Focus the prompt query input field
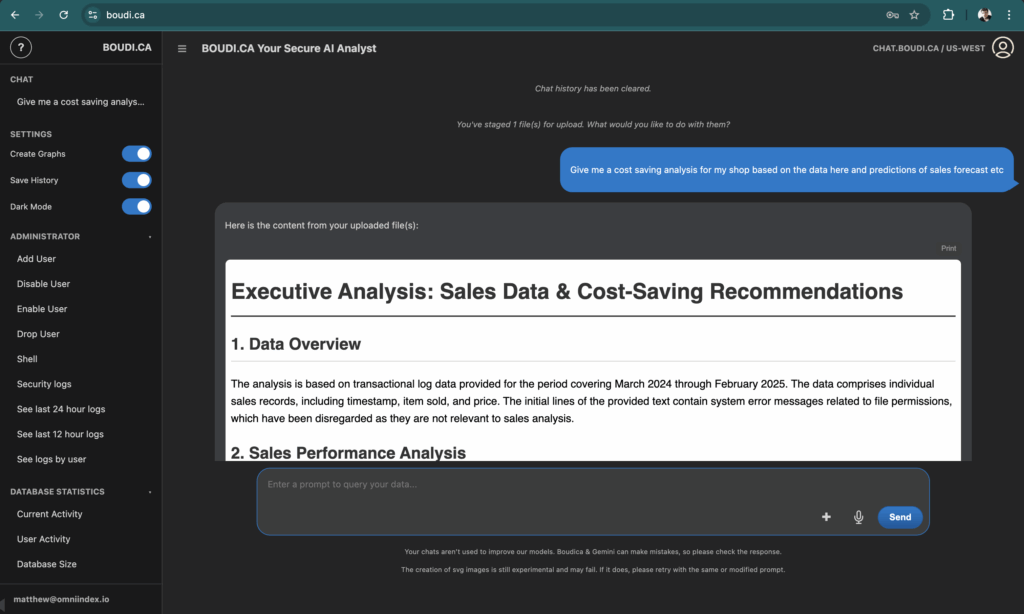This screenshot has height=614, width=1024. point(540,486)
